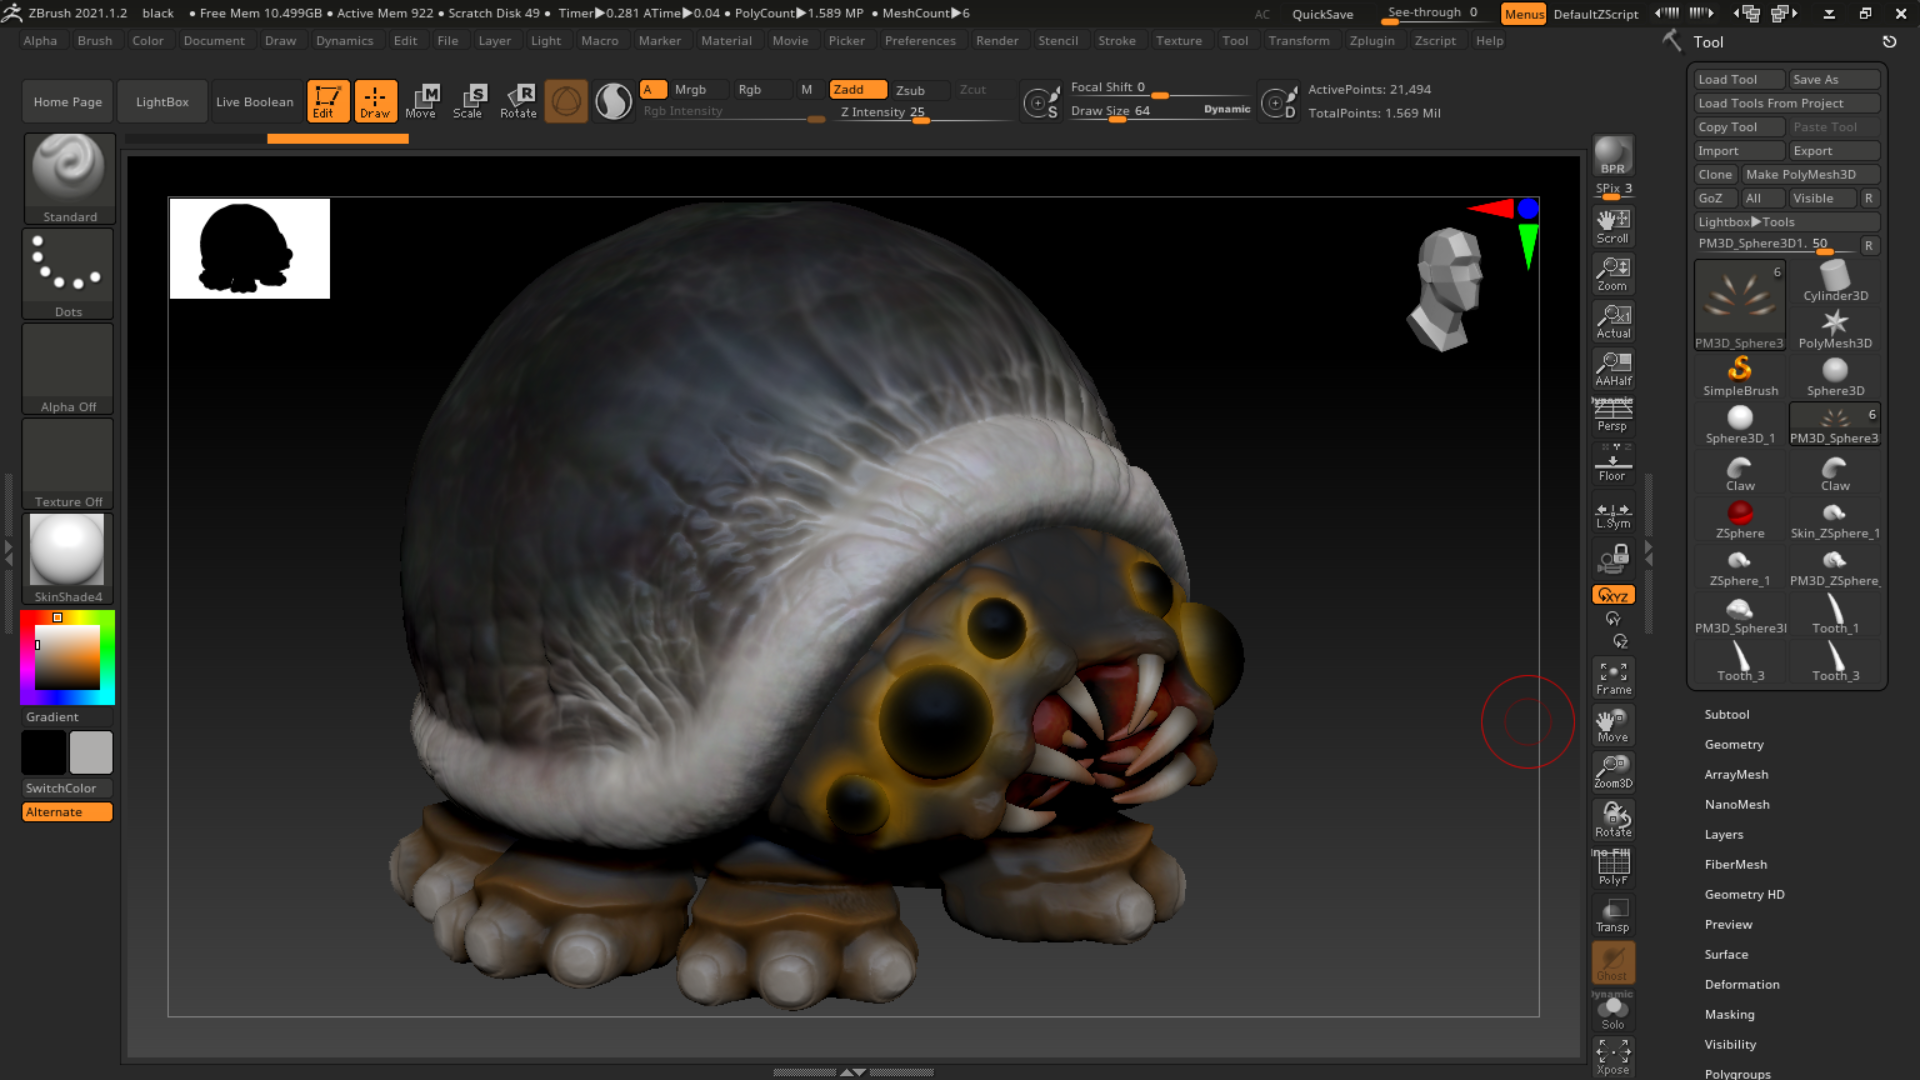Expand the Geometry section
The width and height of the screenshot is (1920, 1080).
click(1733, 744)
